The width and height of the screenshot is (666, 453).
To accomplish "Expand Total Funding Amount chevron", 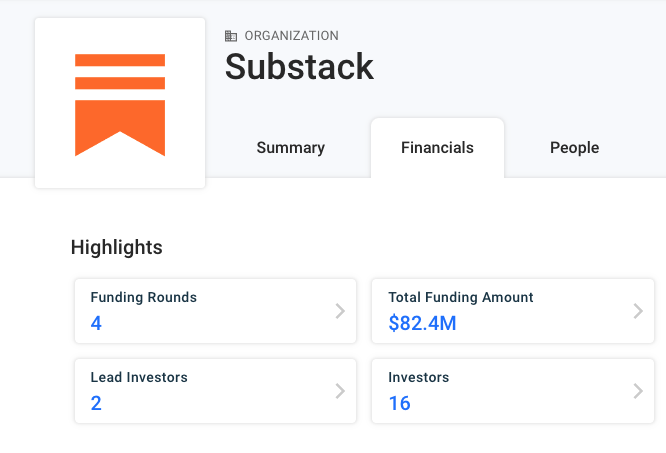I will tap(638, 311).
